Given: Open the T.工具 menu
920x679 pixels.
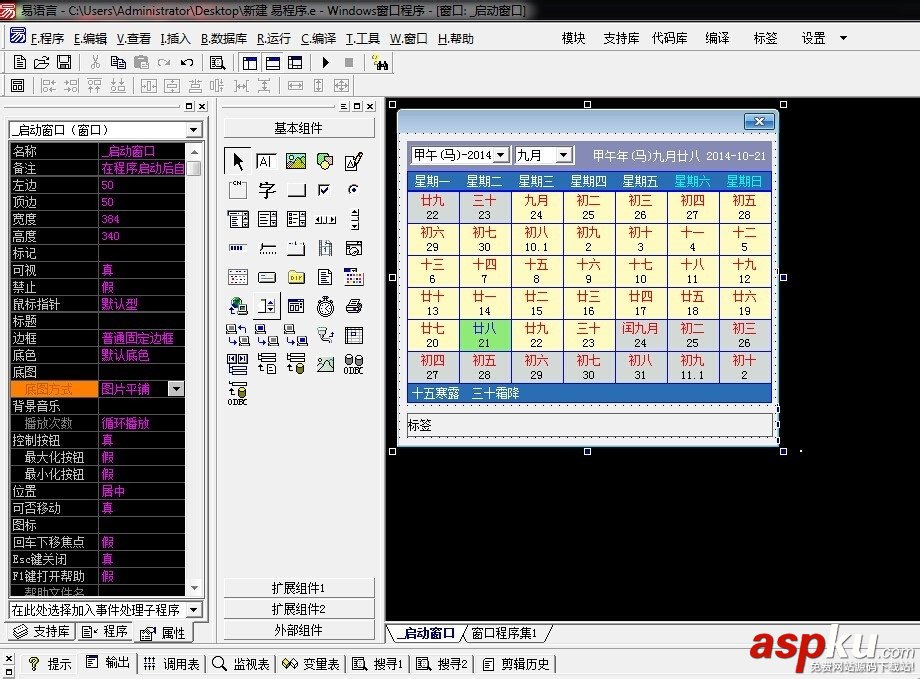Looking at the screenshot, I should (x=363, y=39).
